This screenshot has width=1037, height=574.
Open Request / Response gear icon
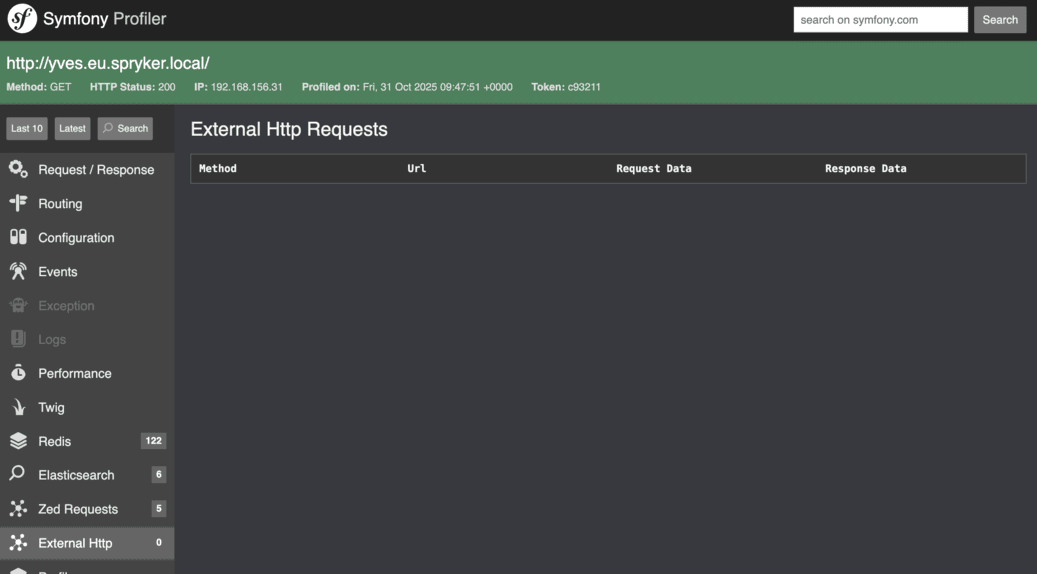(x=18, y=170)
